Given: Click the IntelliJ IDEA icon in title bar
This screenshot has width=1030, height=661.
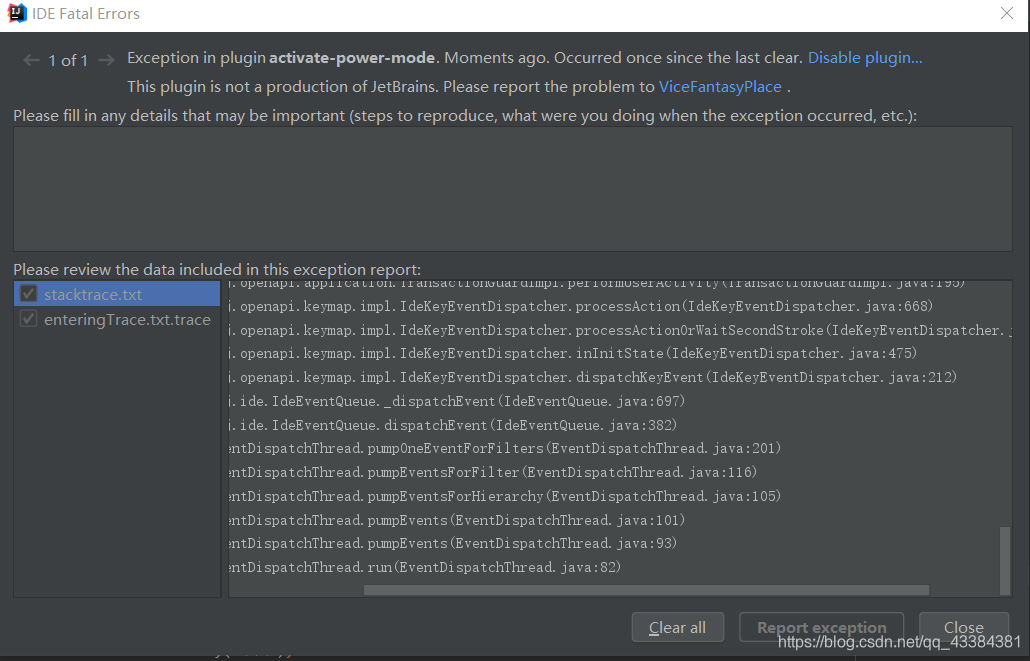Looking at the screenshot, I should pos(16,13).
